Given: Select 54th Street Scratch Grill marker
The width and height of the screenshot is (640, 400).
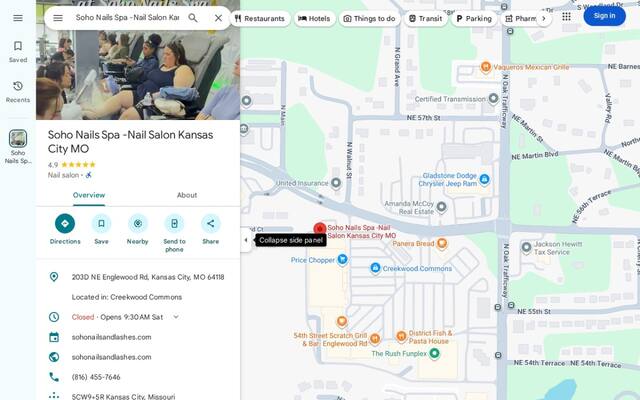Looking at the screenshot, I should [x=375, y=338].
